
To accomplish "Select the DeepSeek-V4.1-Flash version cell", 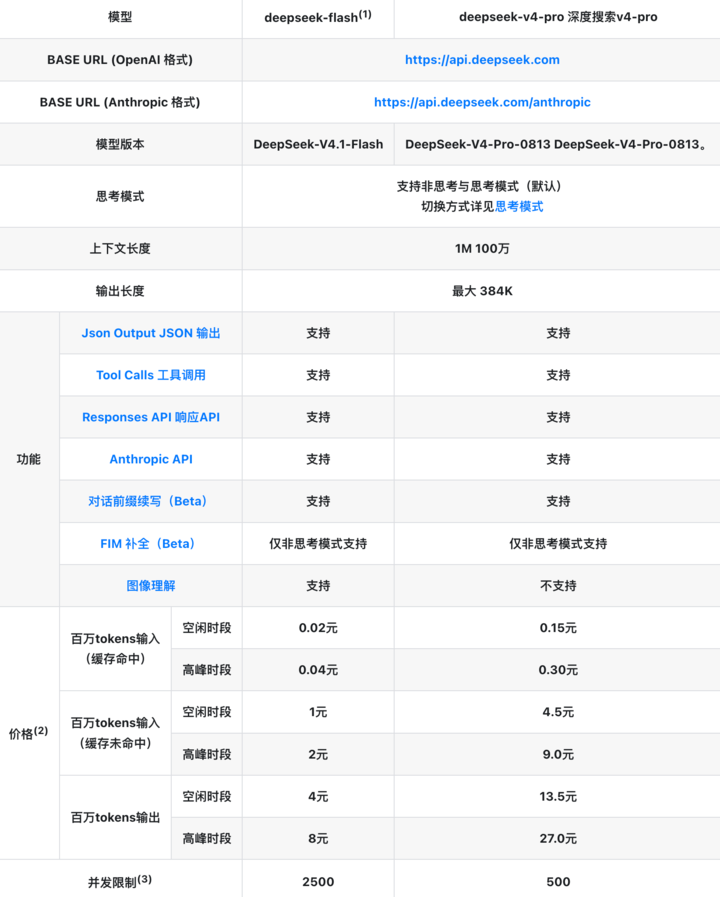I will 318,144.
